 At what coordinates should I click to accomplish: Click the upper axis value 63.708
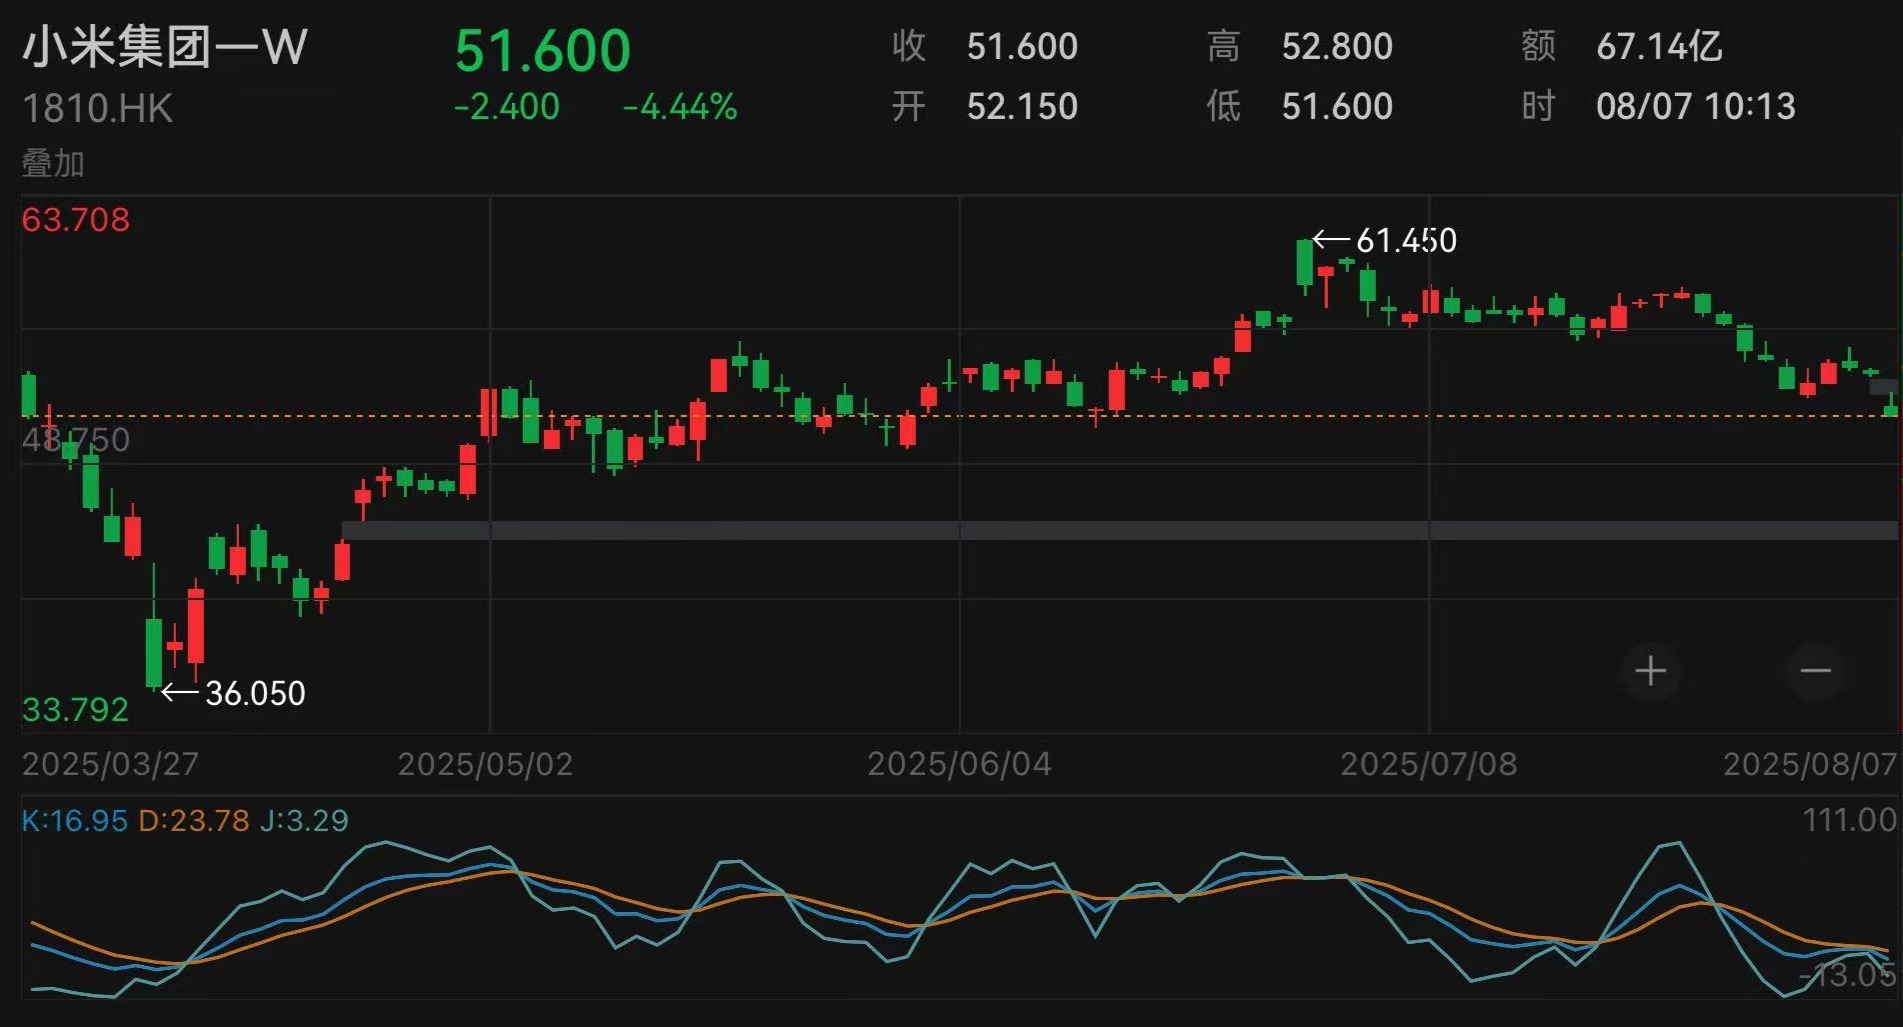76,220
